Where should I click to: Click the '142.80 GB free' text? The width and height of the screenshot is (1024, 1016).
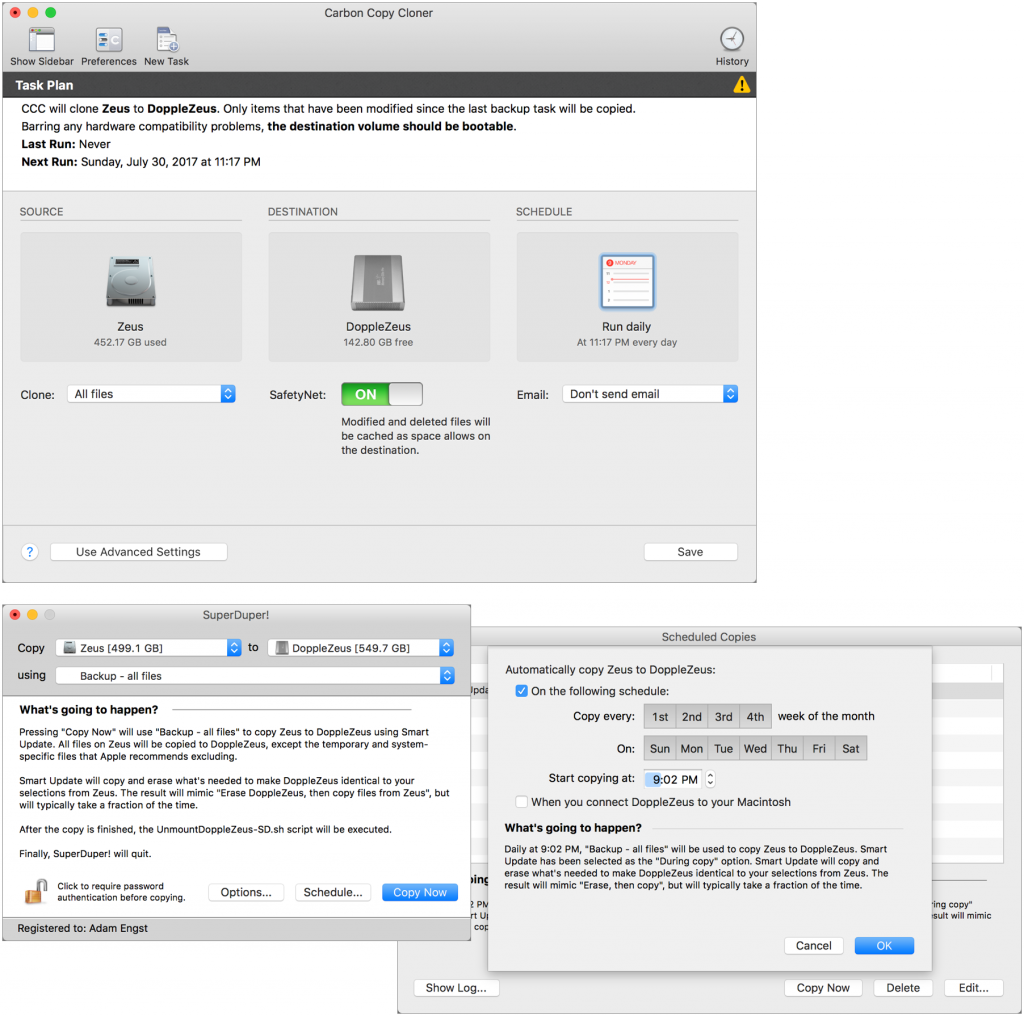pos(378,342)
